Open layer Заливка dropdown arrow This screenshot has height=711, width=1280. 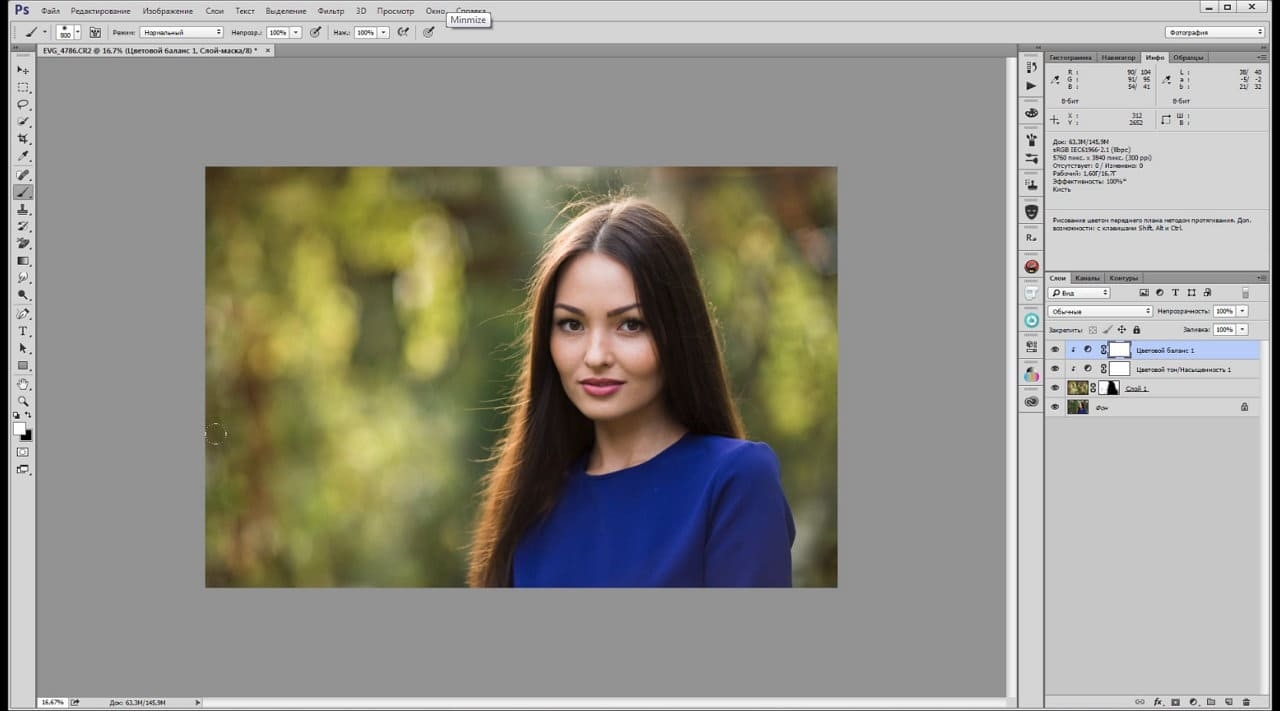click(x=1243, y=329)
